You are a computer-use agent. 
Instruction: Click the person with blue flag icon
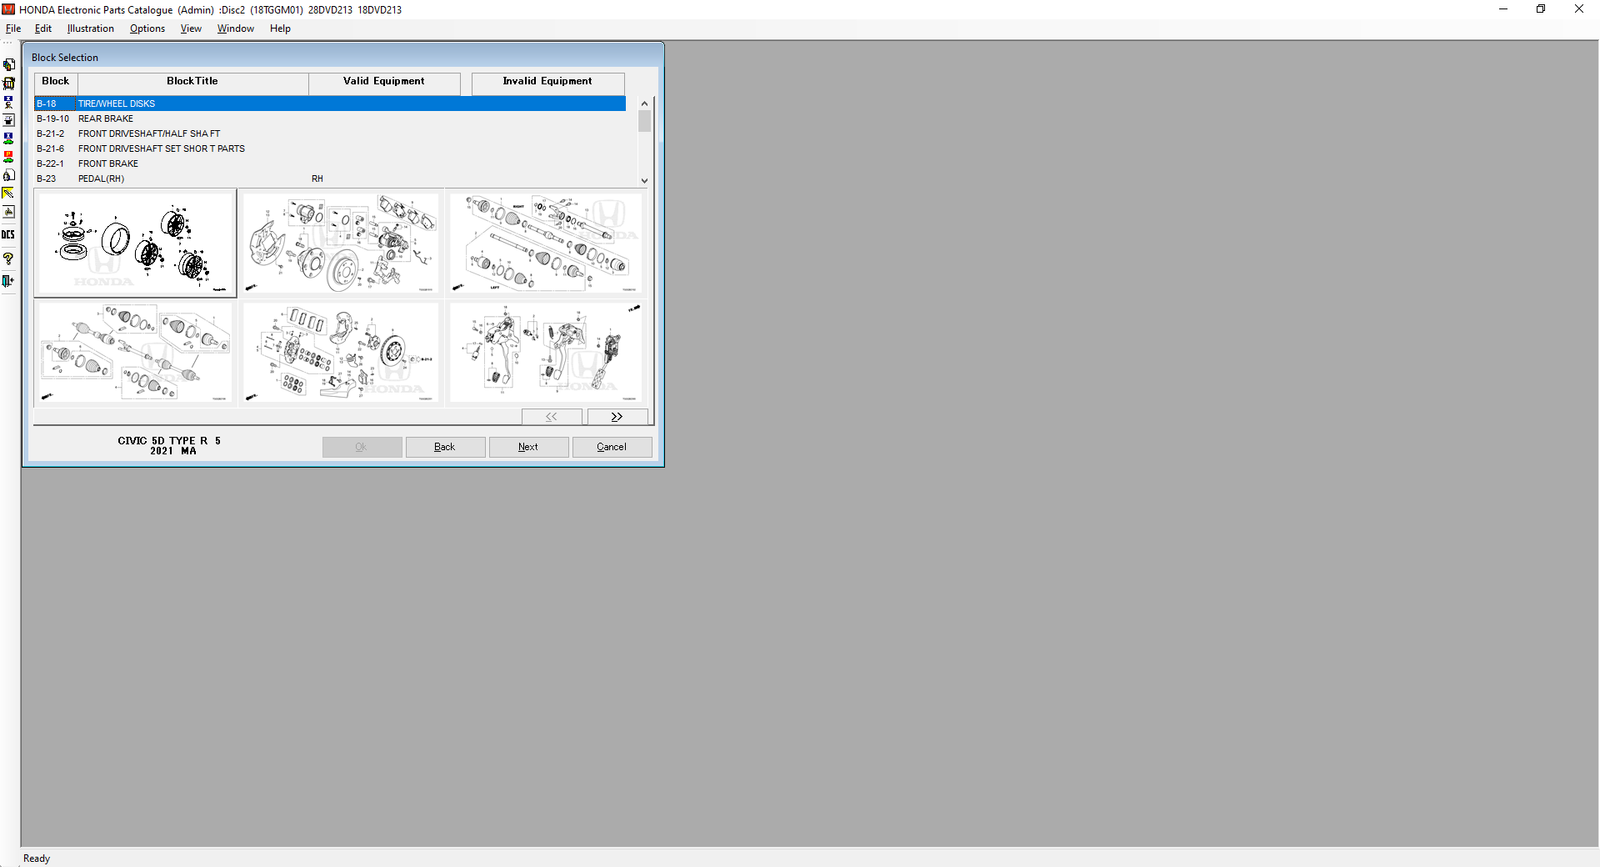tap(8, 101)
